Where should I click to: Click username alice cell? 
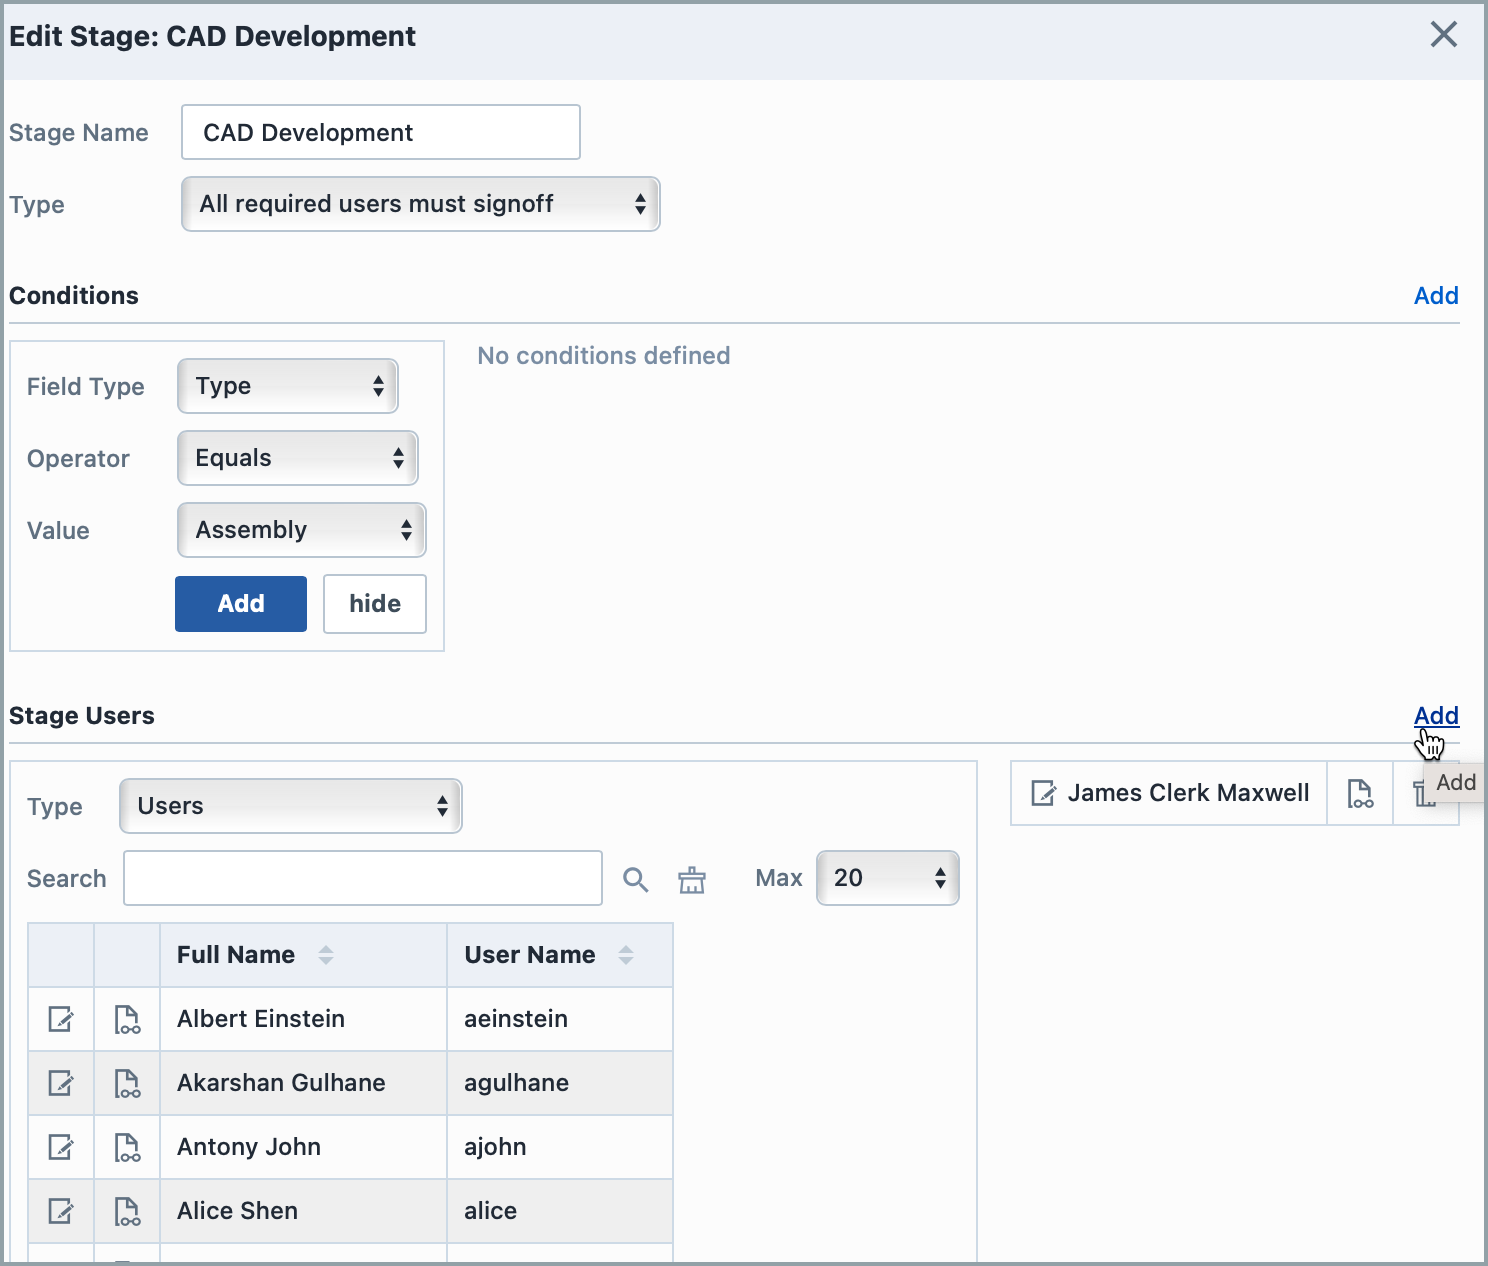pyautogui.click(x=560, y=1211)
